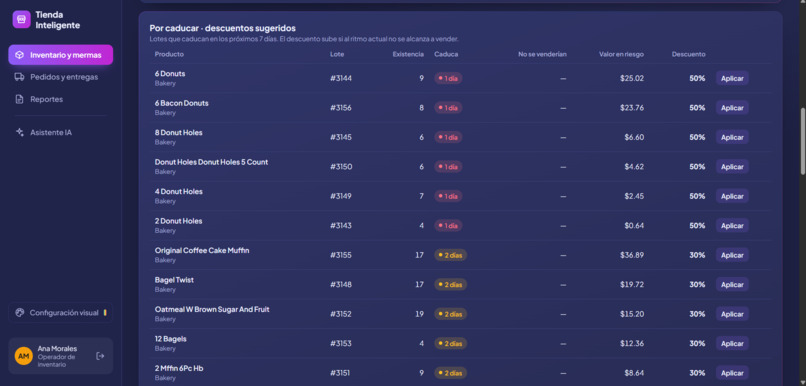Click the logout icon next to Ana Morales
806x386 pixels.
point(100,356)
